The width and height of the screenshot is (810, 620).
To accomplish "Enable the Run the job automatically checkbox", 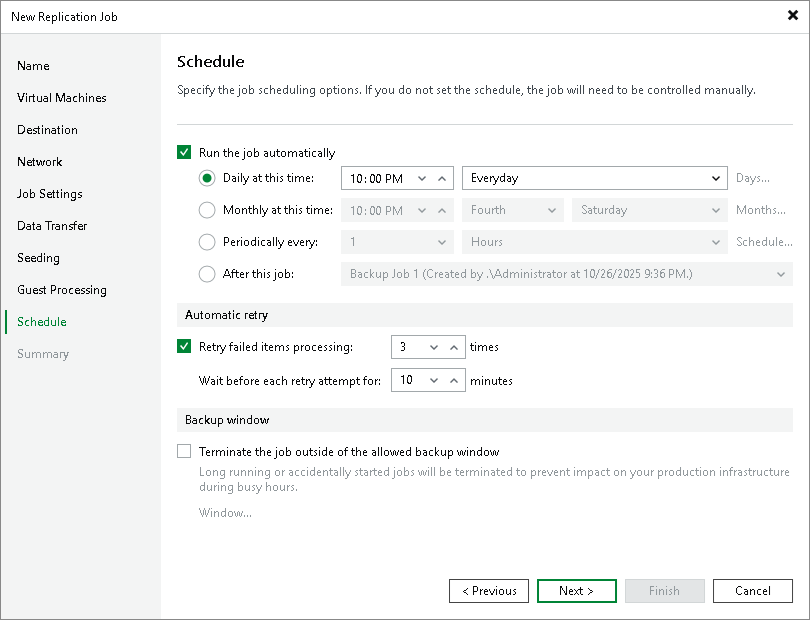I will click(x=185, y=152).
